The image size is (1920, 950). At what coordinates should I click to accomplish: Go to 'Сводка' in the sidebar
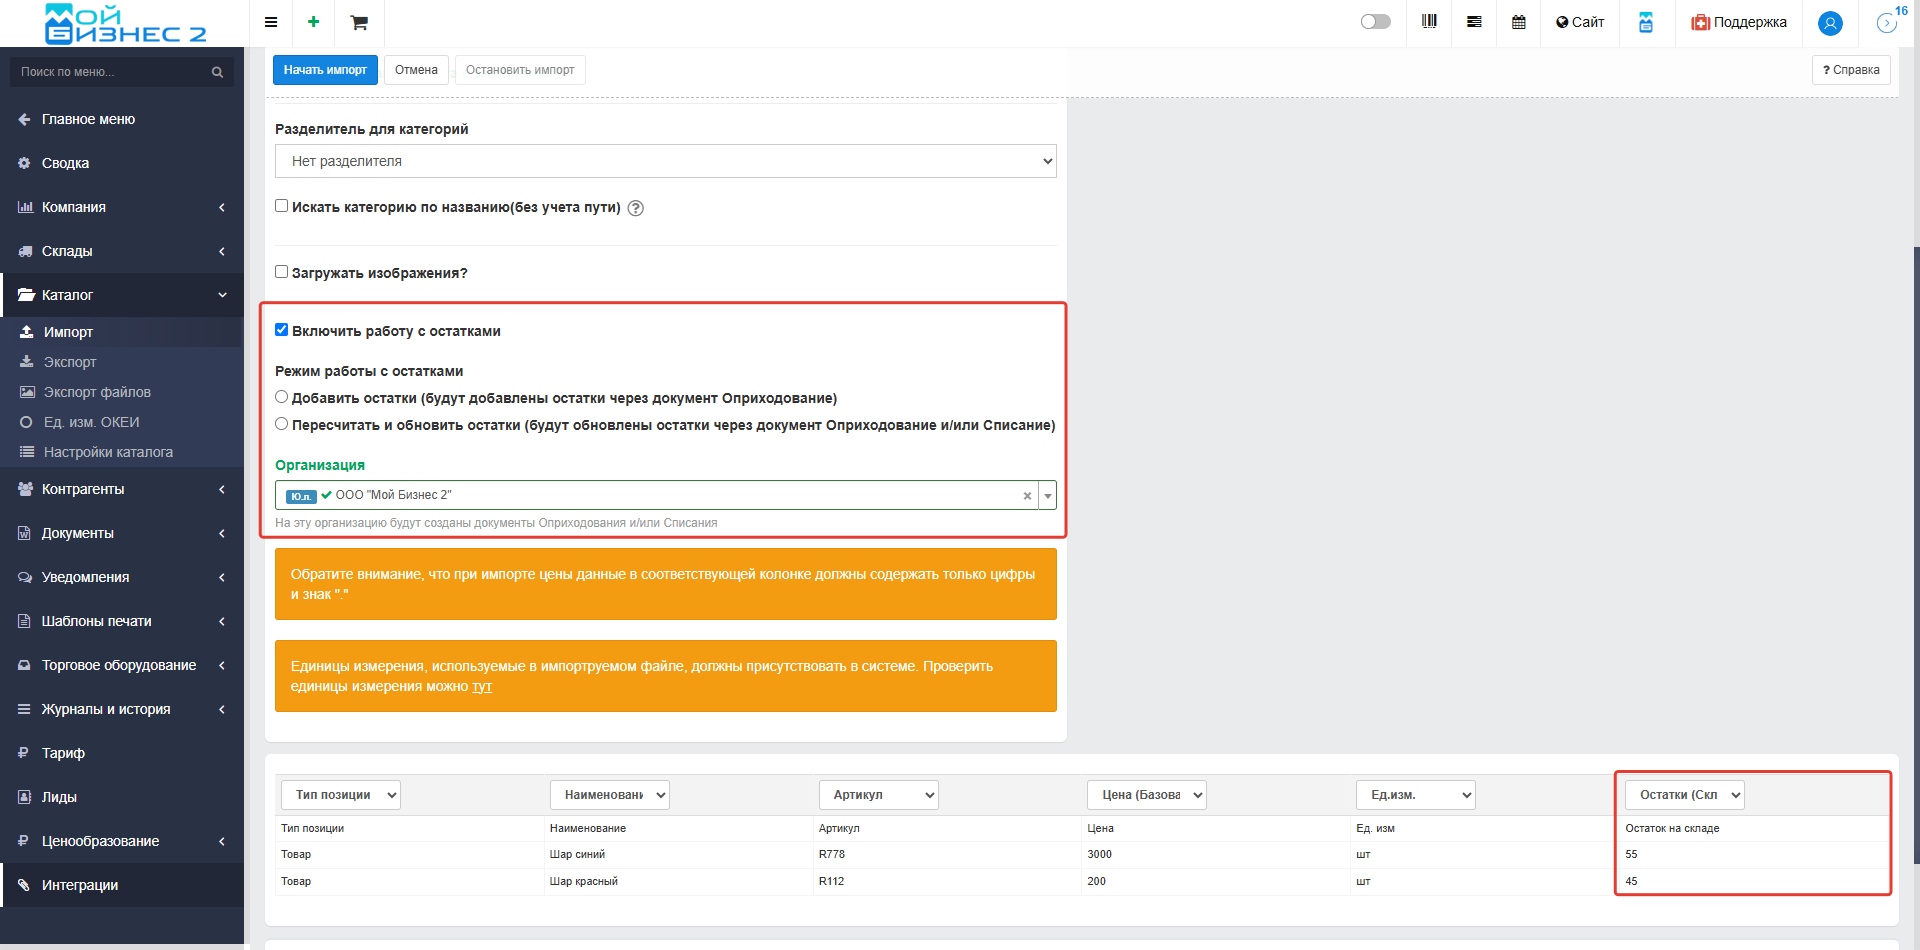[x=65, y=163]
